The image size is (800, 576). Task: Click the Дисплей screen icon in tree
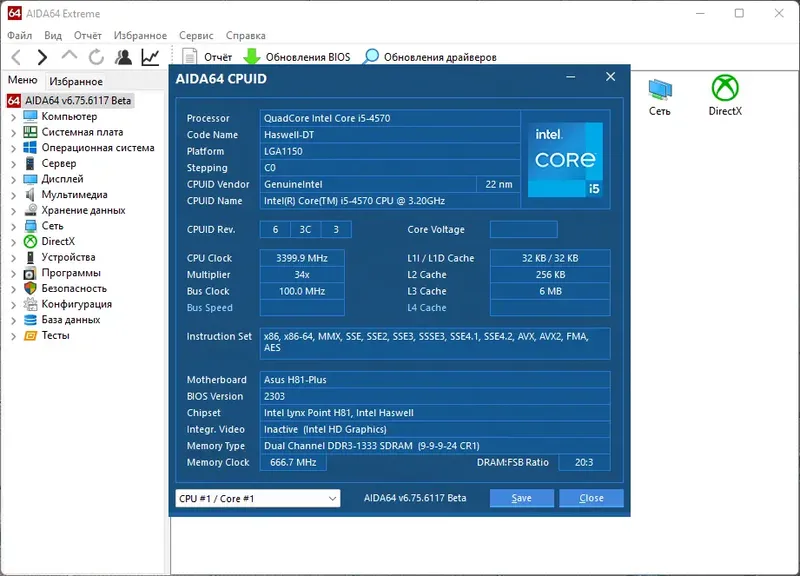30,179
